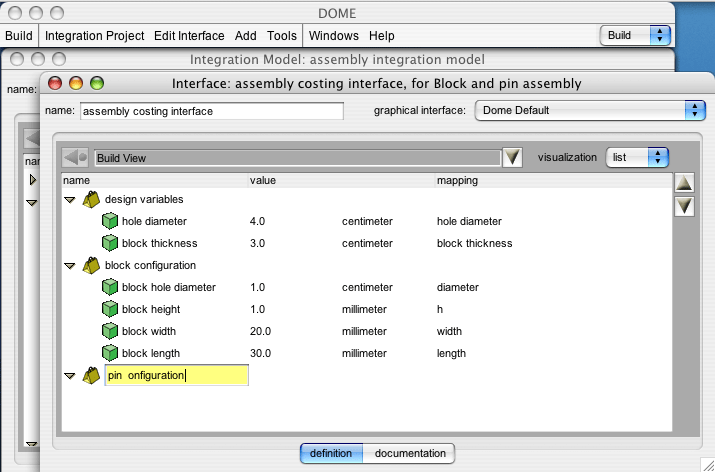Open the Integration Project menu
This screenshot has height=472, width=715.
point(94,36)
